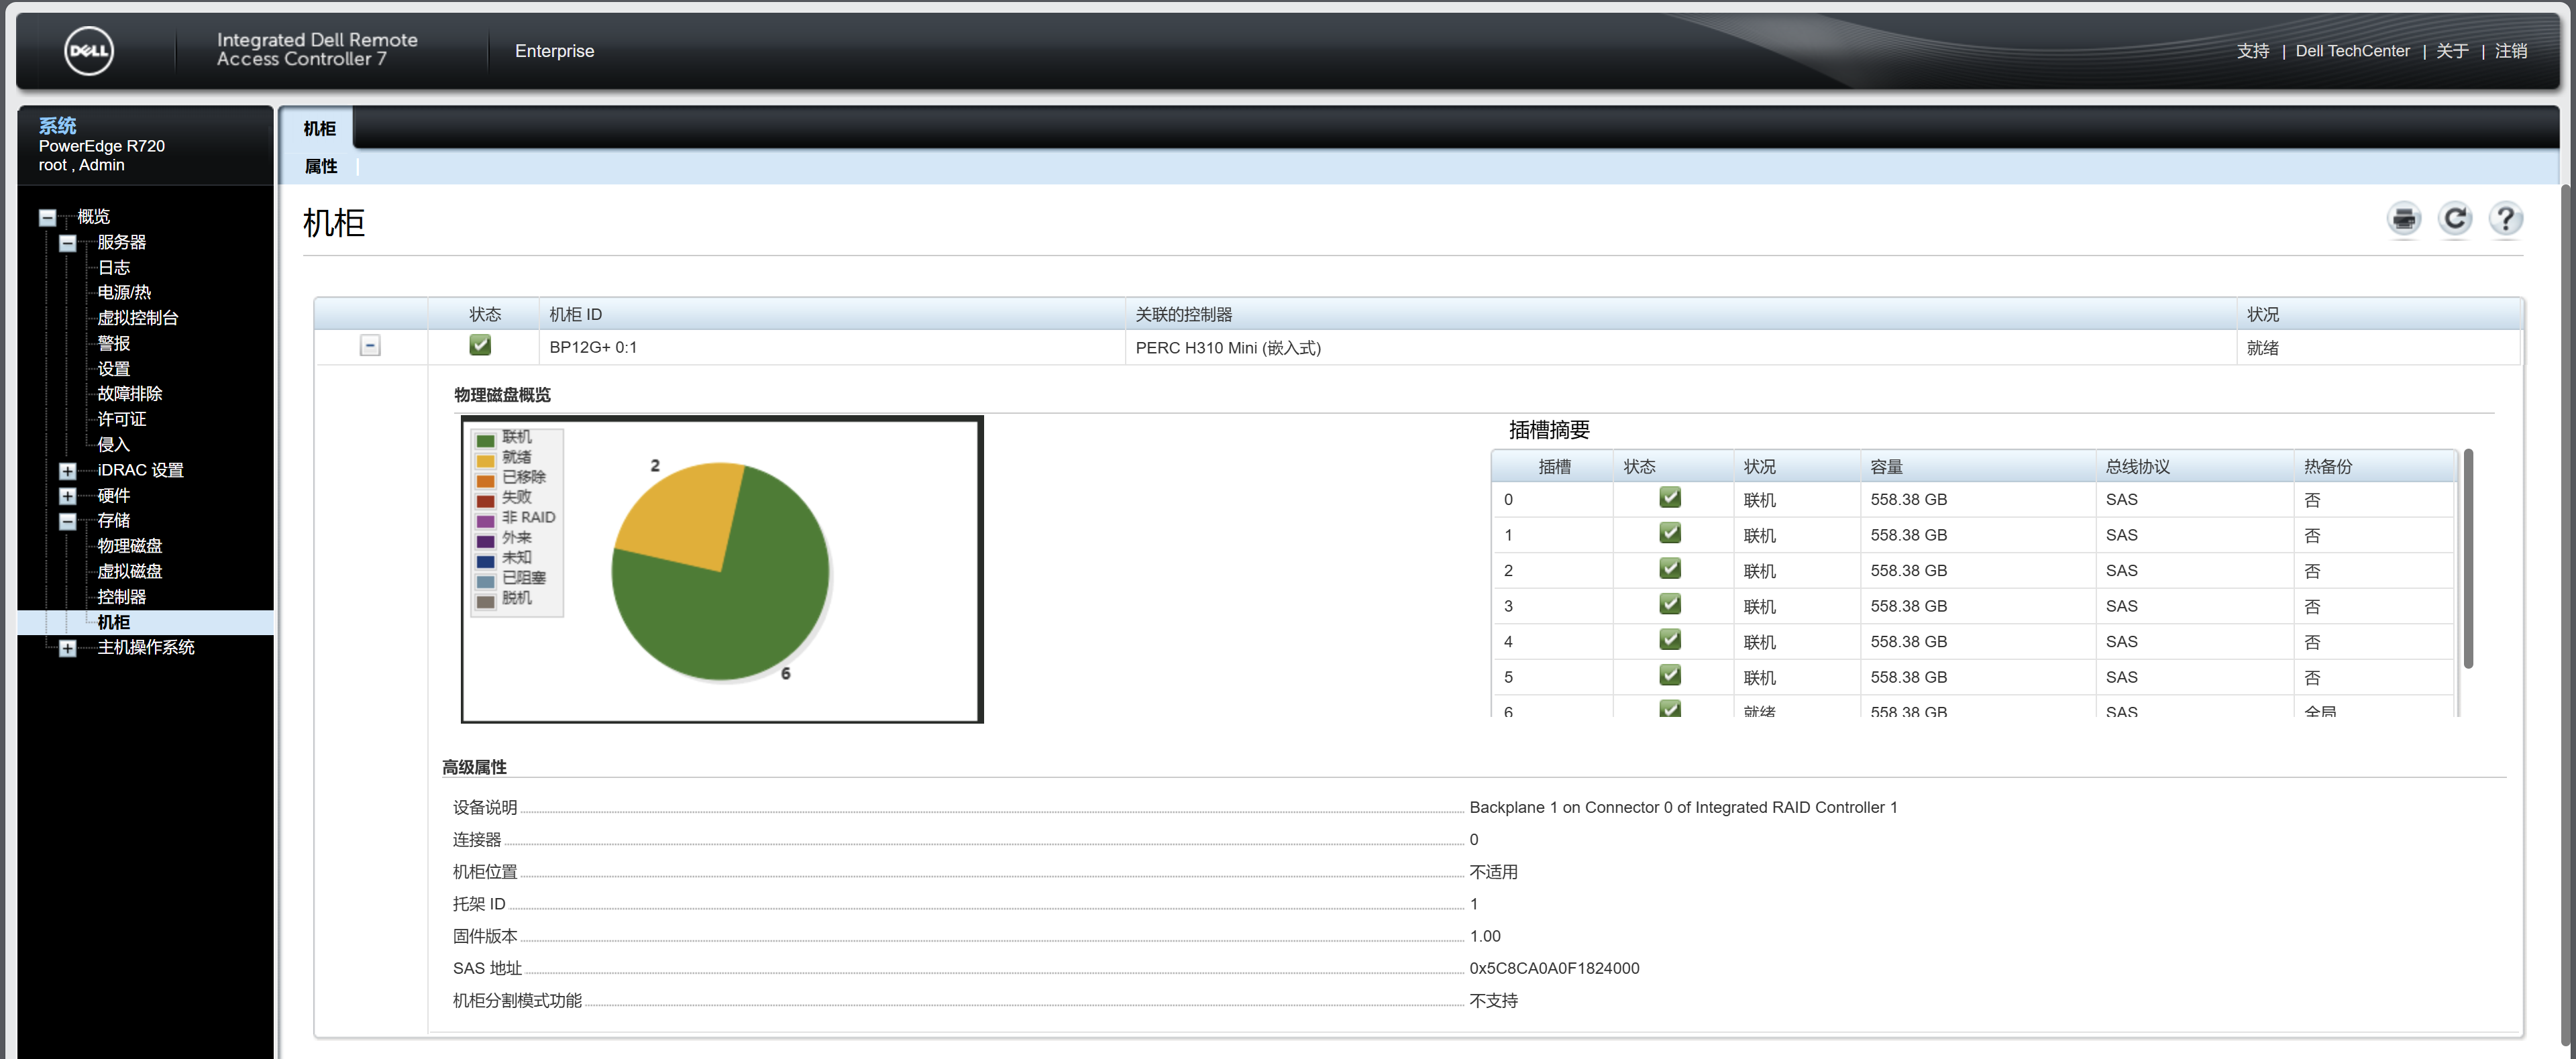Open the Dell TechCenter link
The image size is (2576, 1059).
(x=2352, y=51)
